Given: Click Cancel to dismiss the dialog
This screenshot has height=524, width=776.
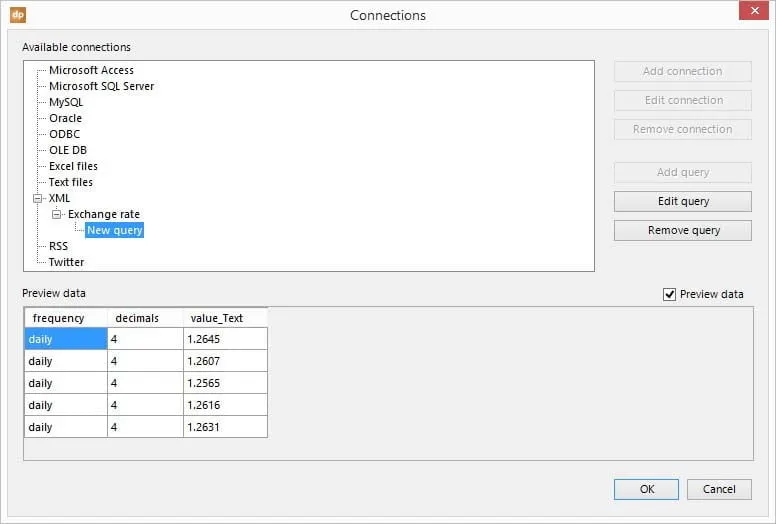Looking at the screenshot, I should 719,489.
